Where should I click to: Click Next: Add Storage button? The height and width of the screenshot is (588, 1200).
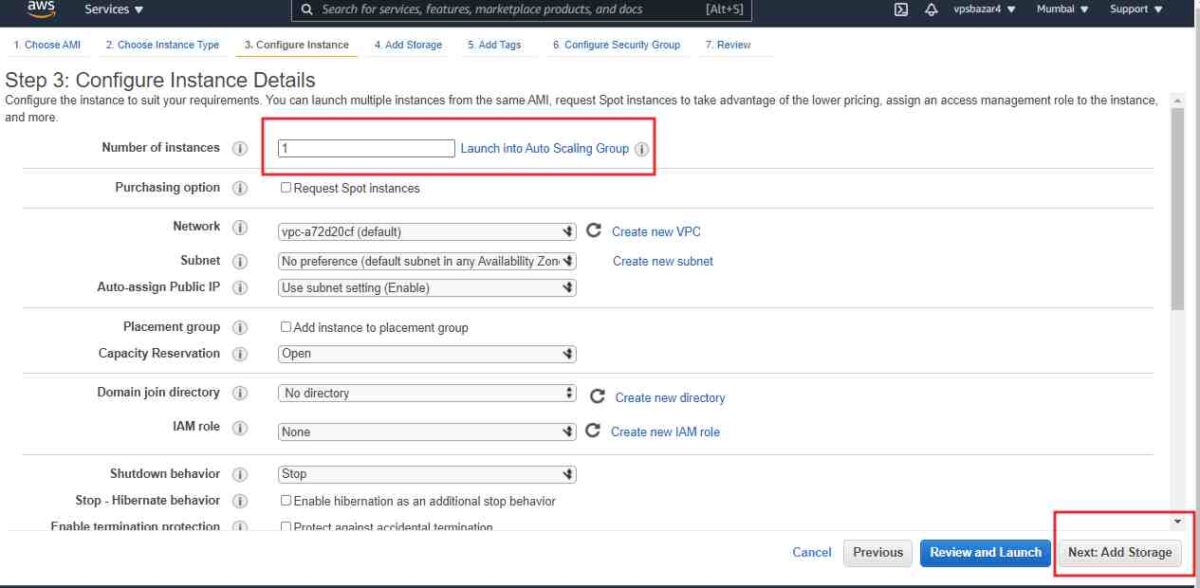(x=1119, y=552)
